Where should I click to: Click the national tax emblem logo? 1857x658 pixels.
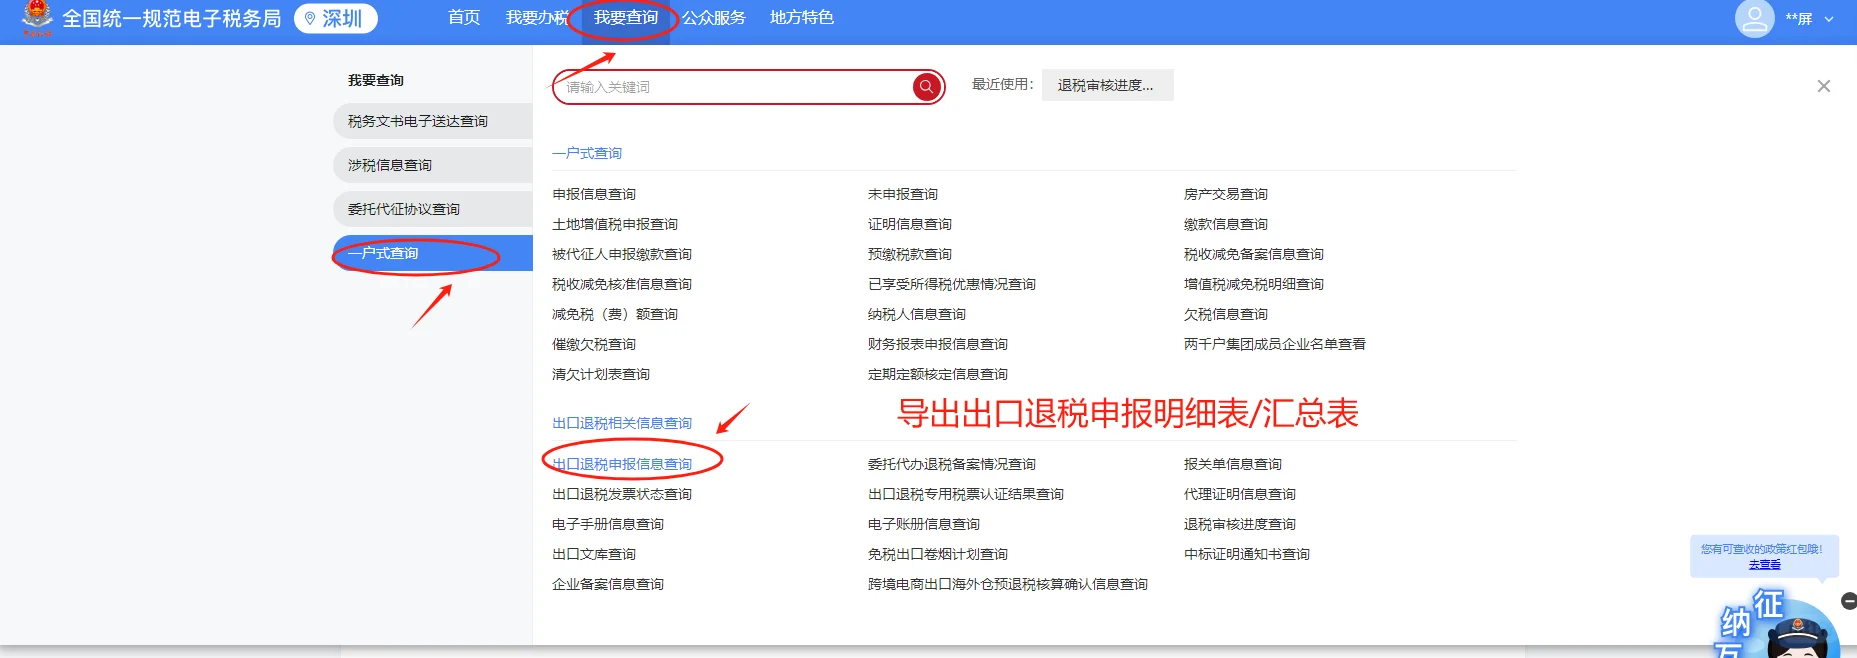pyautogui.click(x=37, y=17)
